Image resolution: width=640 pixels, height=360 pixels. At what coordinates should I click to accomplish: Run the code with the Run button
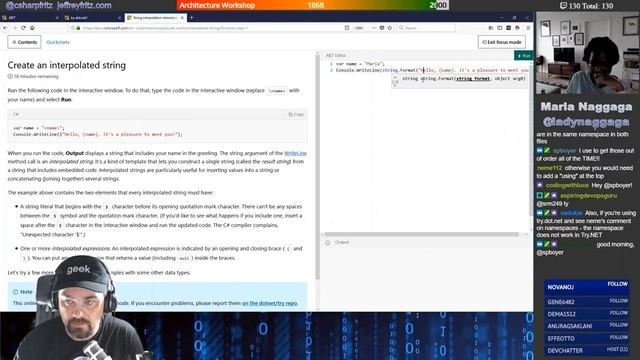(524, 56)
